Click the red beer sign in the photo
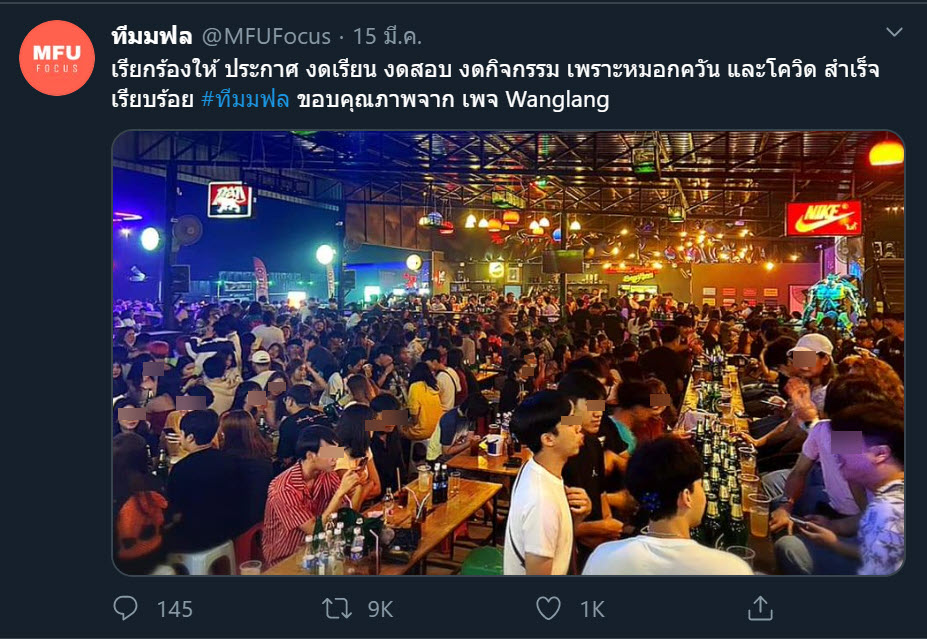 point(229,200)
